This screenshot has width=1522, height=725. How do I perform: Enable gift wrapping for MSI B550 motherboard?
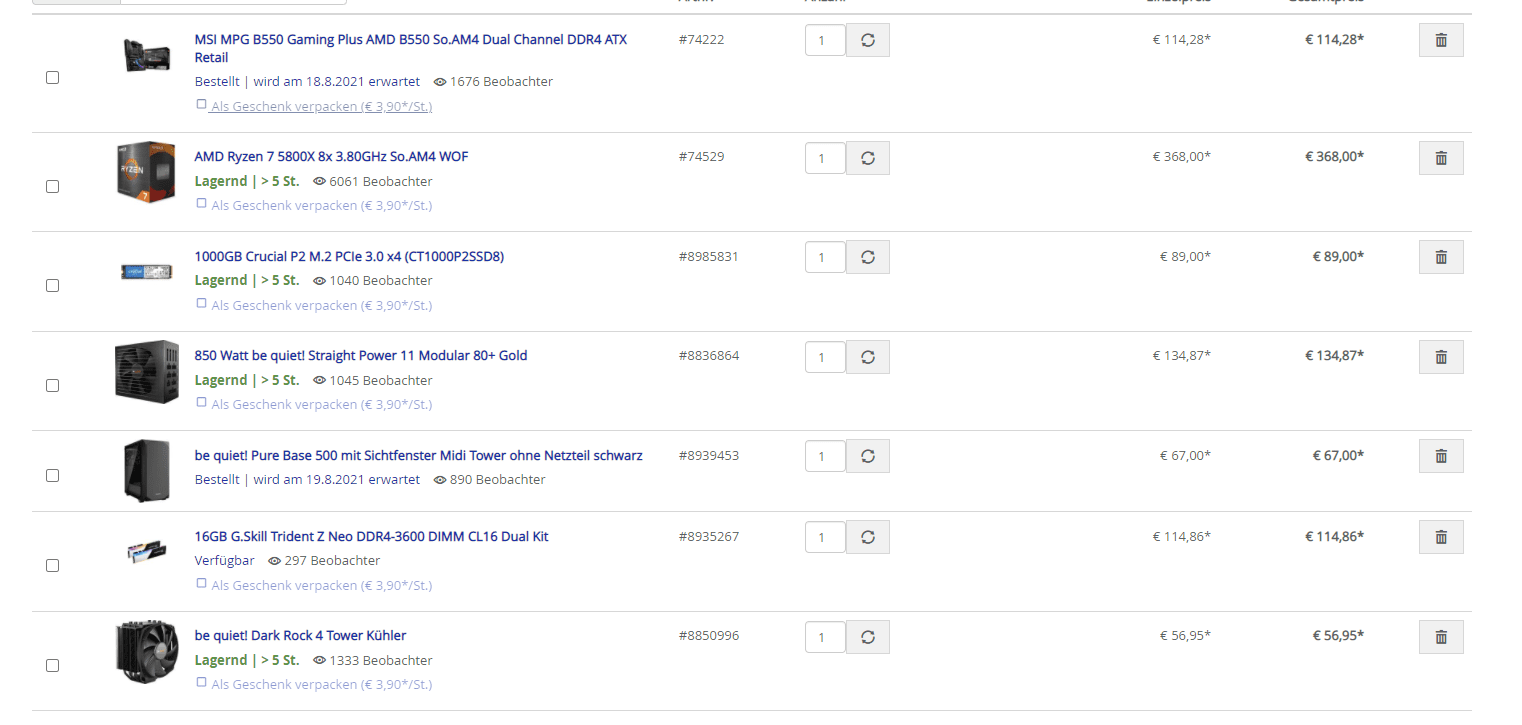click(202, 104)
